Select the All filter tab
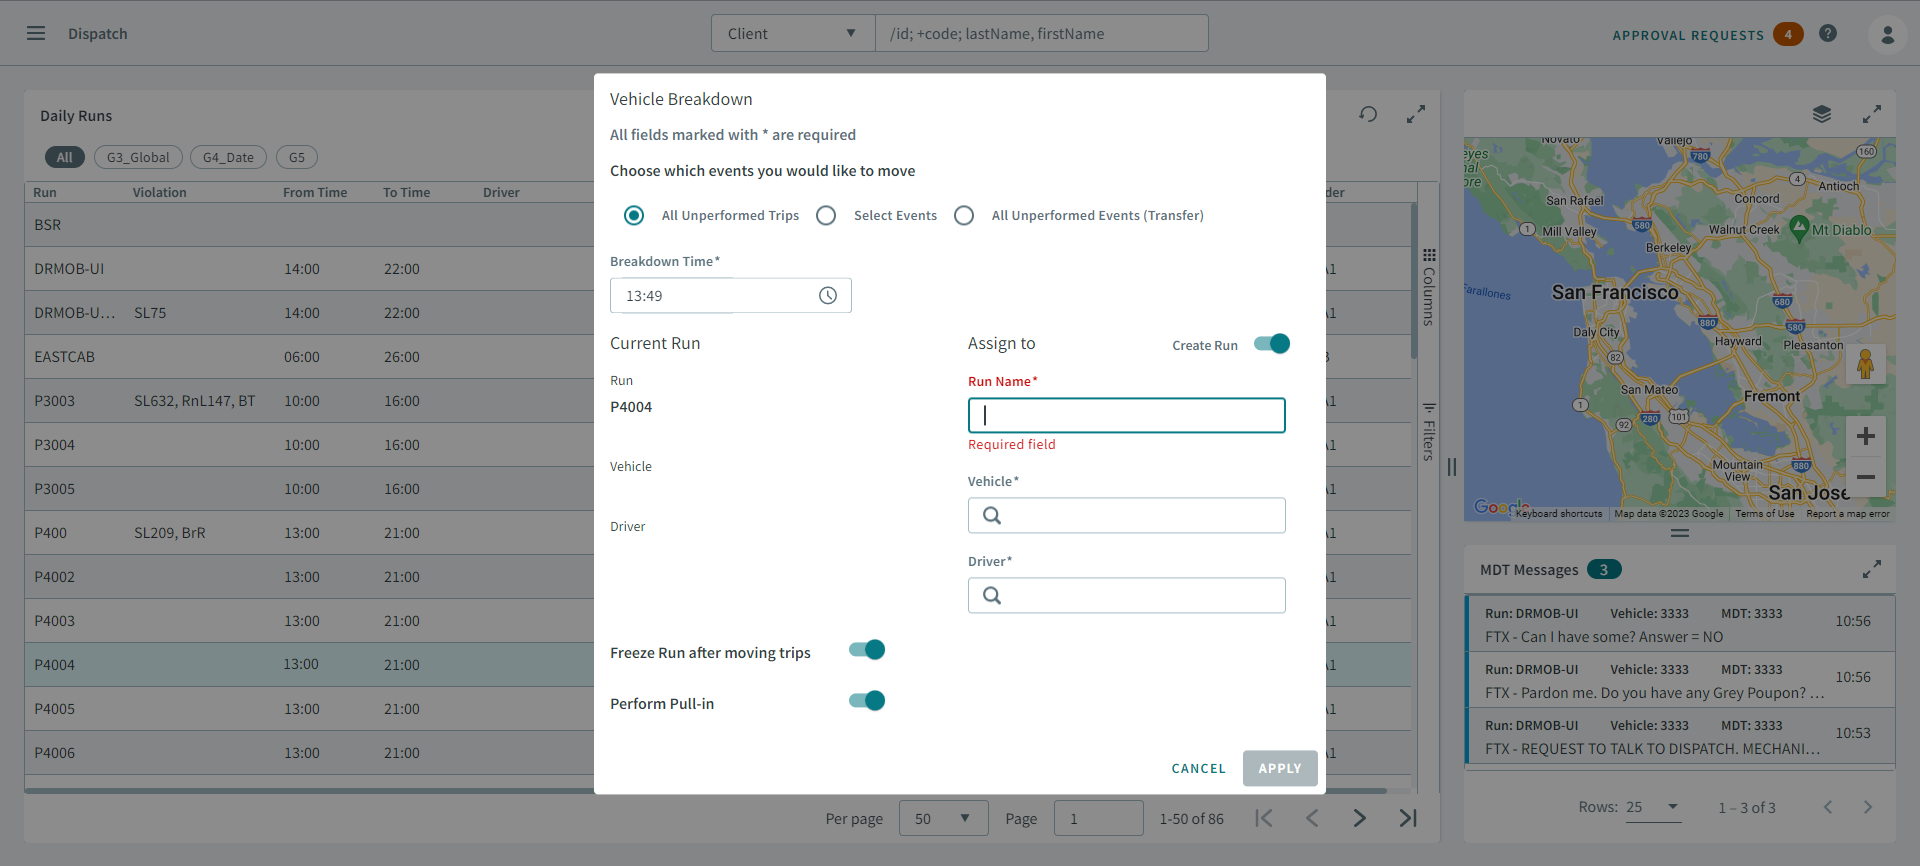The image size is (1920, 866). (64, 157)
